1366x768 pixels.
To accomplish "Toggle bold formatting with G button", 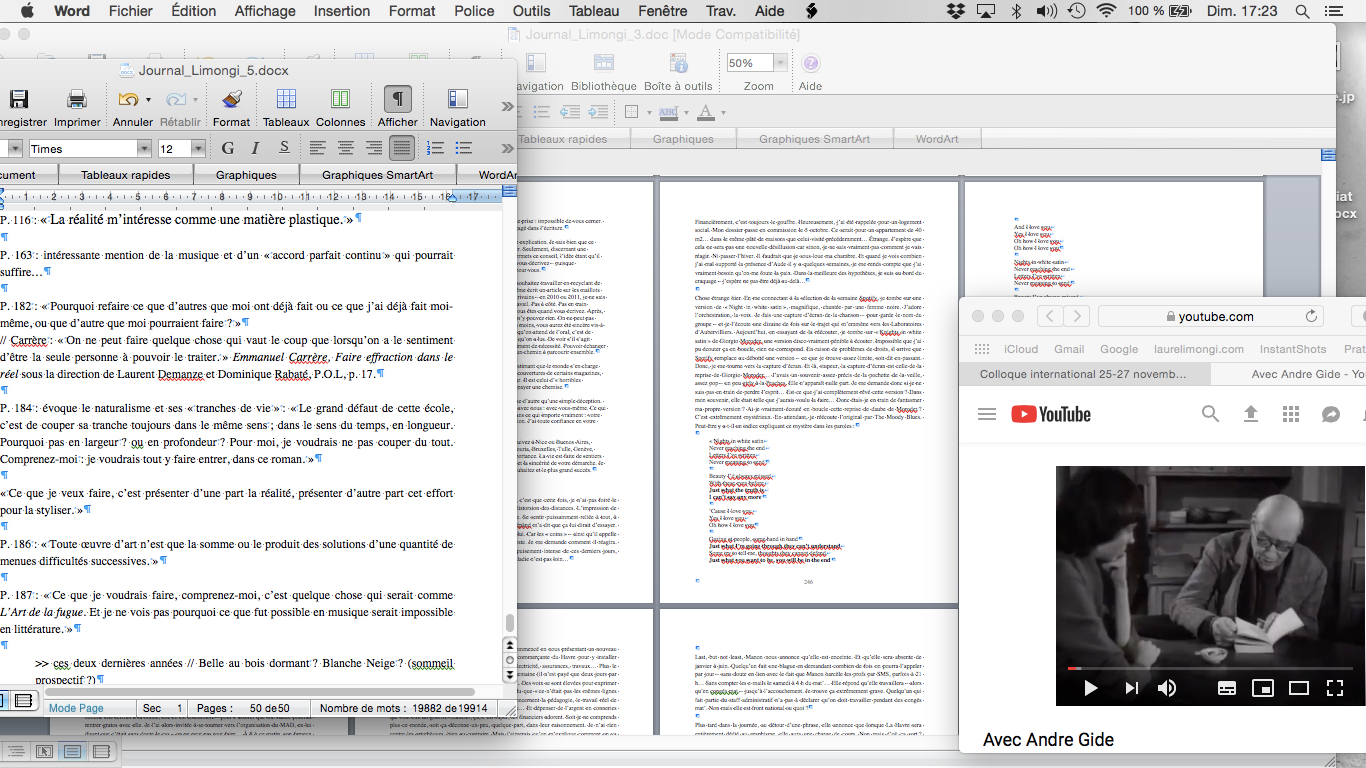I will [x=227, y=149].
